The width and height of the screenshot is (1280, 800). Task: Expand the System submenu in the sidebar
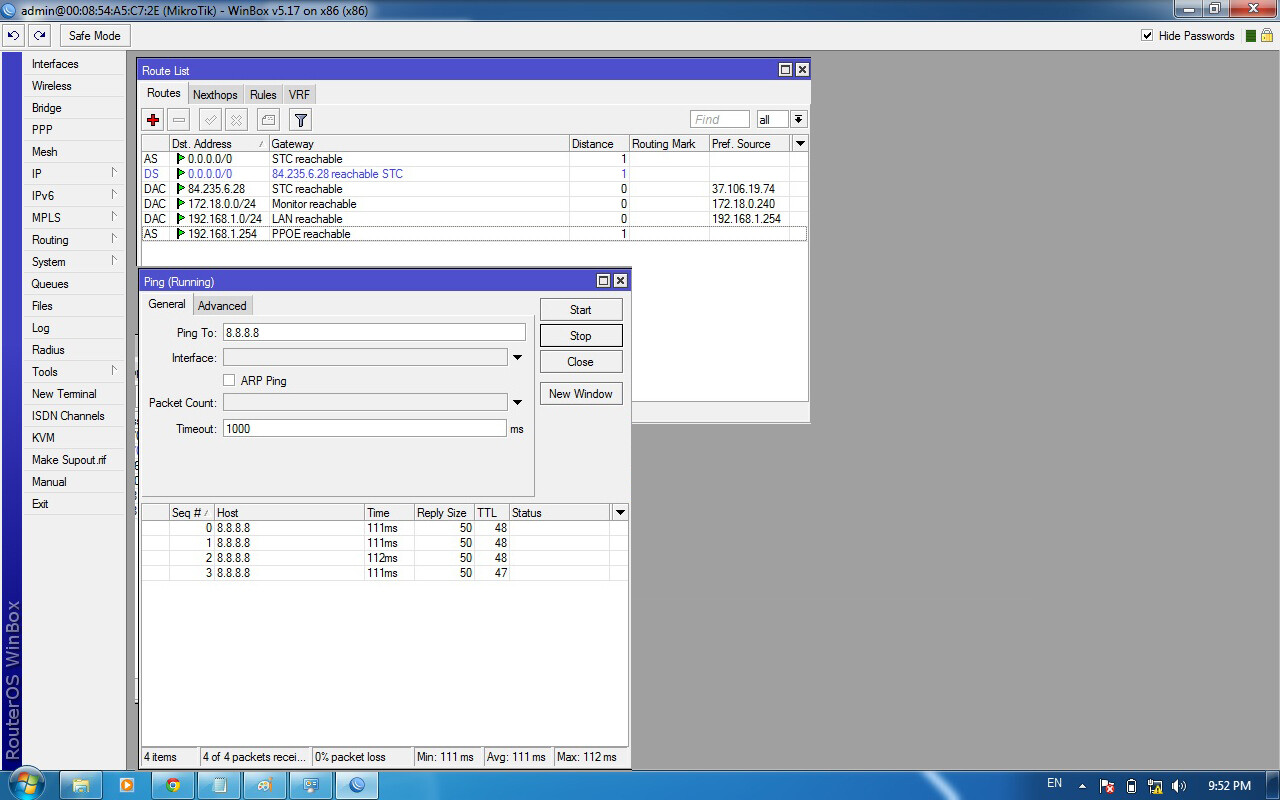point(114,261)
